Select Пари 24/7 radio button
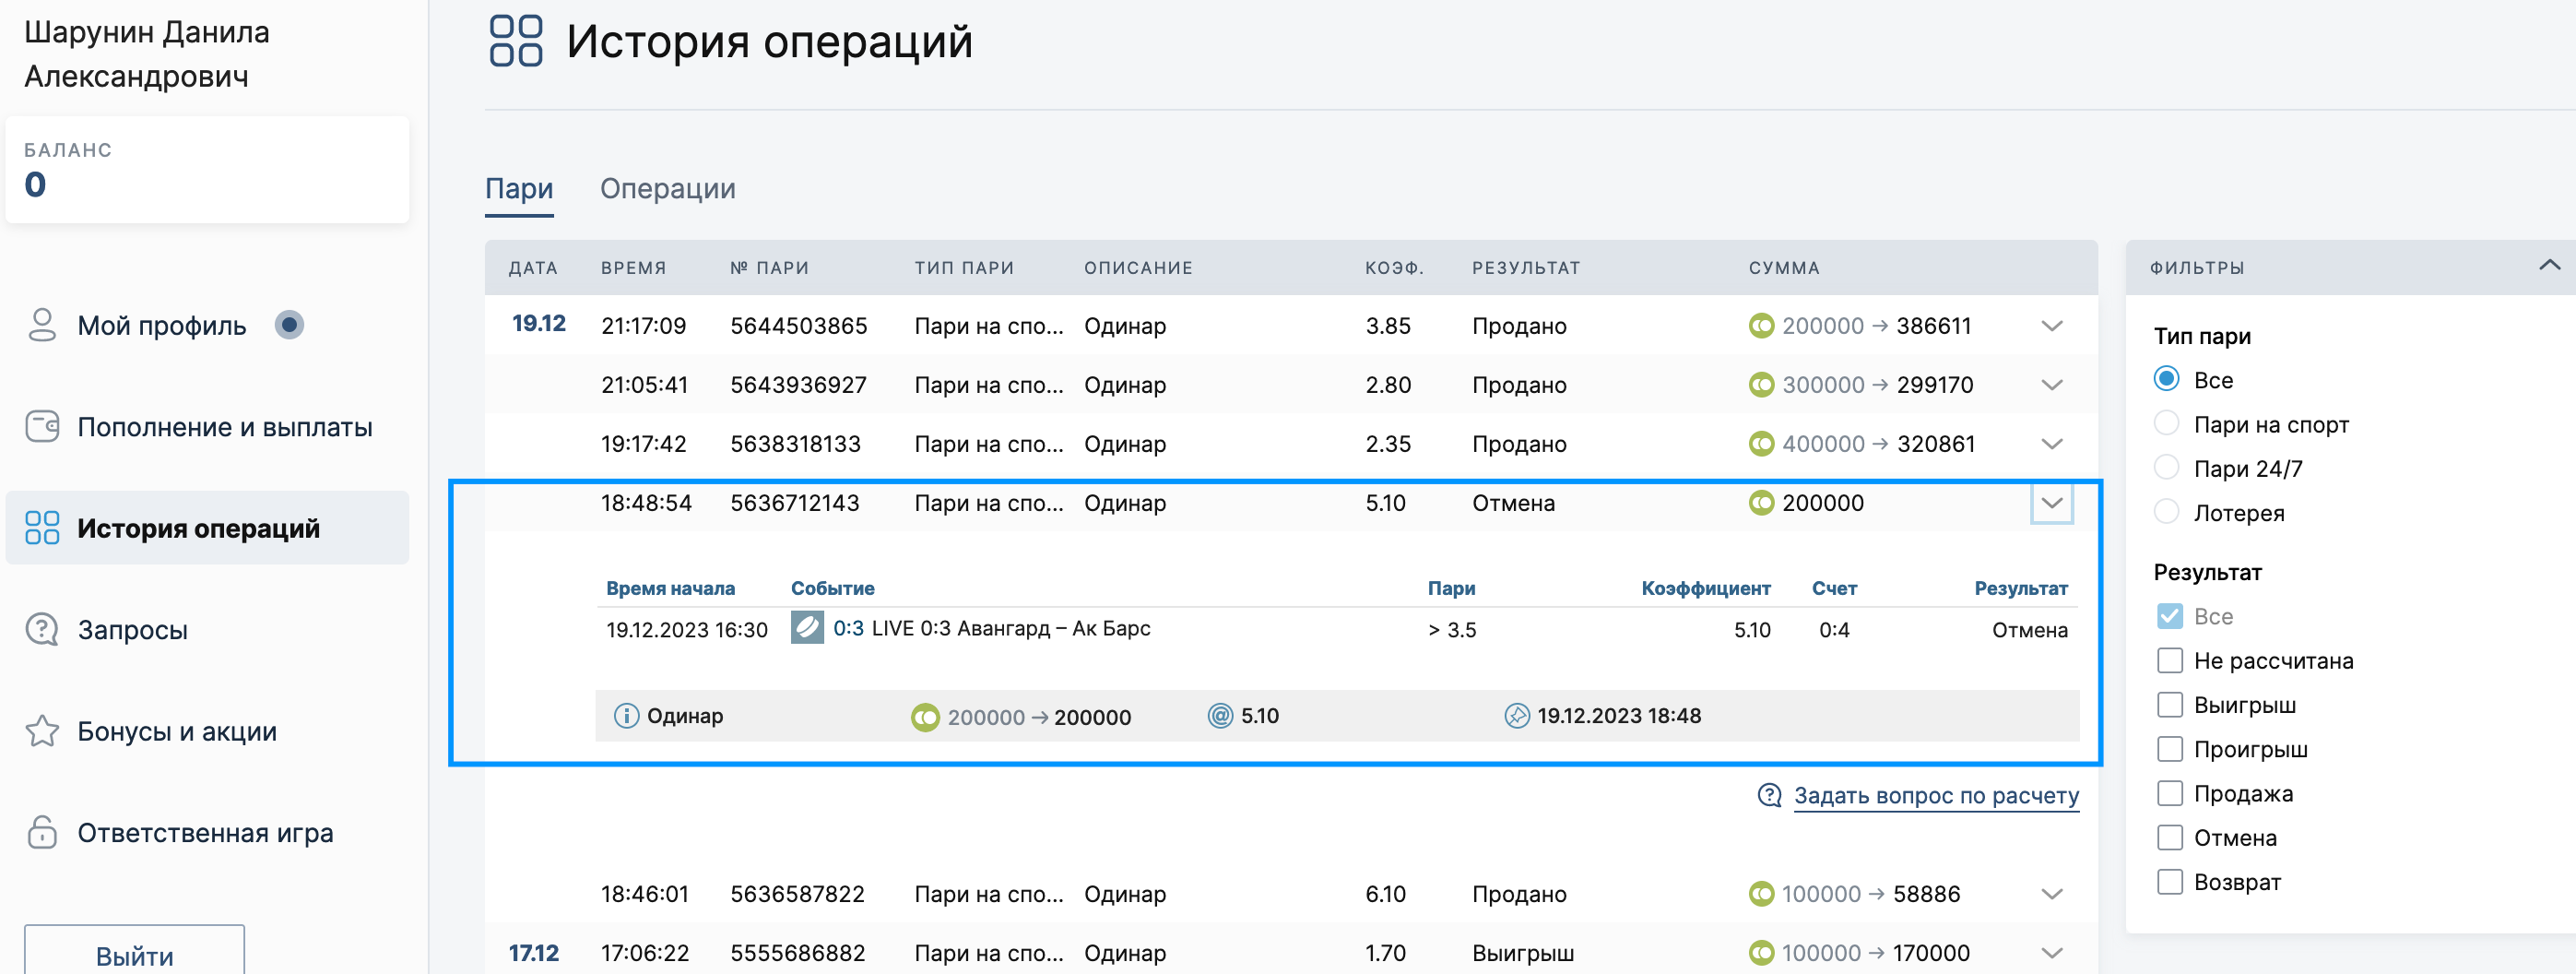The width and height of the screenshot is (2576, 974). 2166,468
